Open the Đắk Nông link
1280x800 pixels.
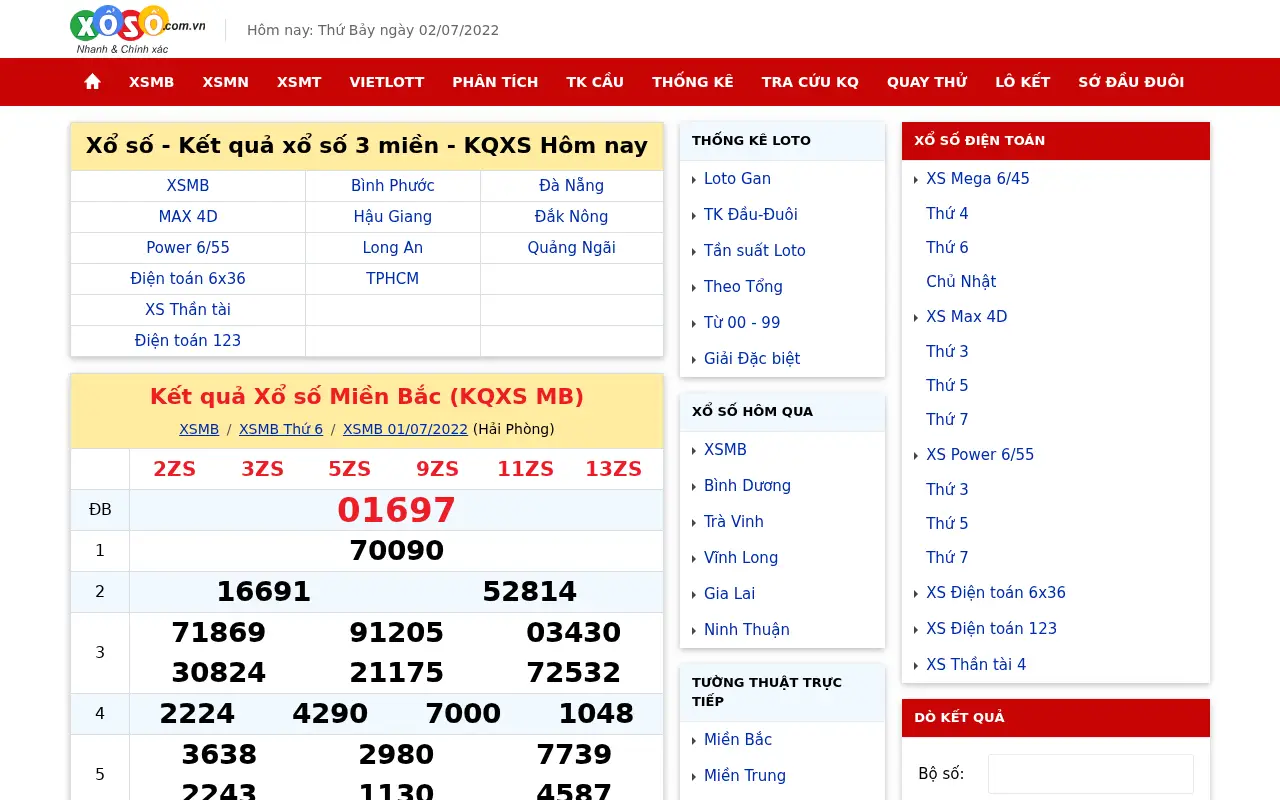571,217
